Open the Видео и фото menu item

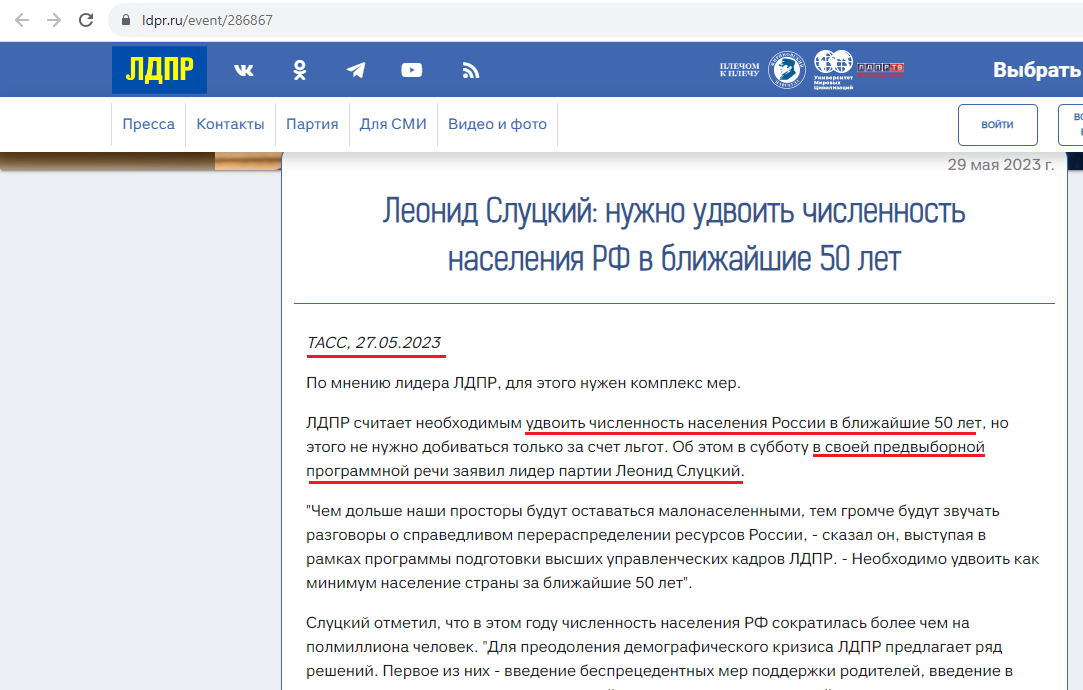point(497,124)
